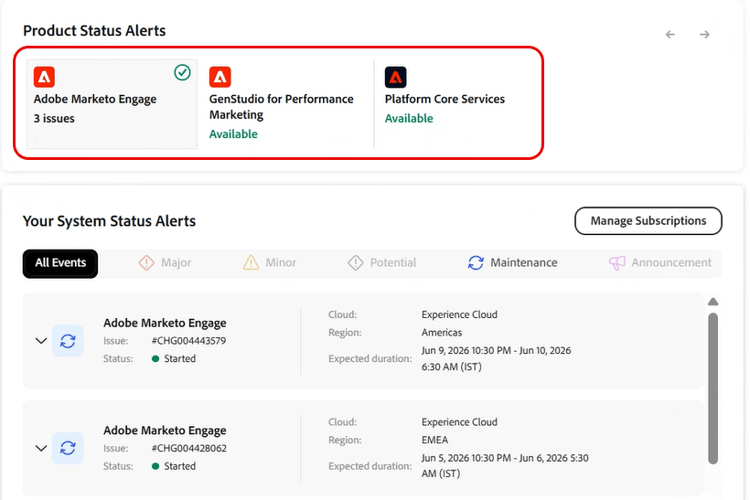Expand the #CHG004443579 alert row chevron
This screenshot has height=500, width=750.
click(41, 341)
